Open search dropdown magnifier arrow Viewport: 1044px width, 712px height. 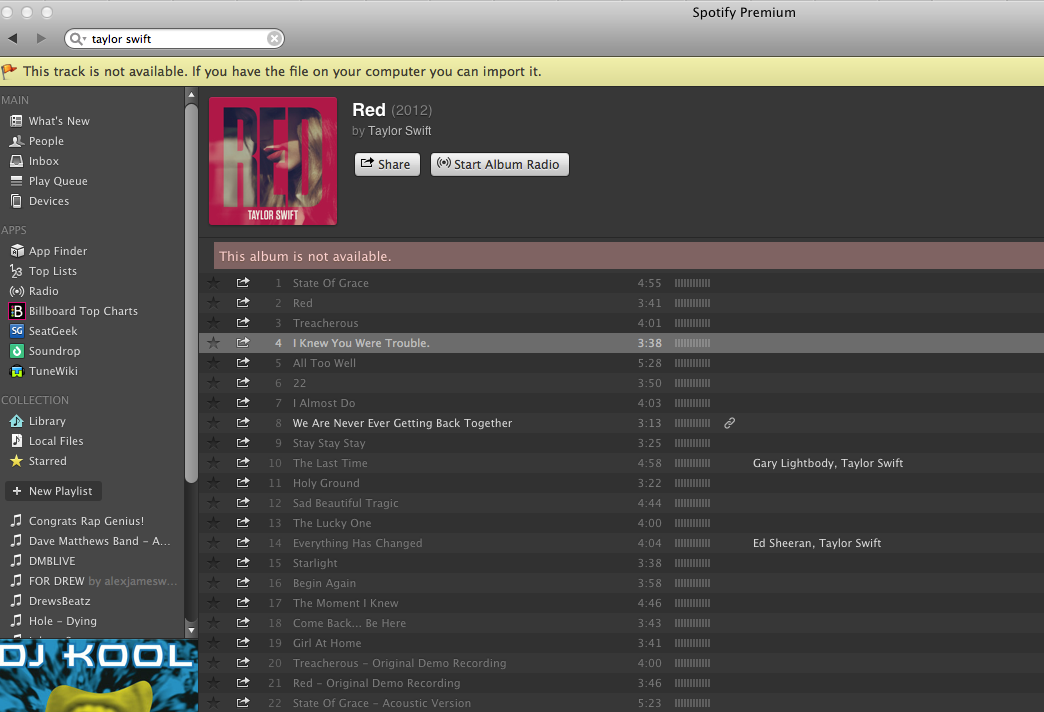[78, 39]
